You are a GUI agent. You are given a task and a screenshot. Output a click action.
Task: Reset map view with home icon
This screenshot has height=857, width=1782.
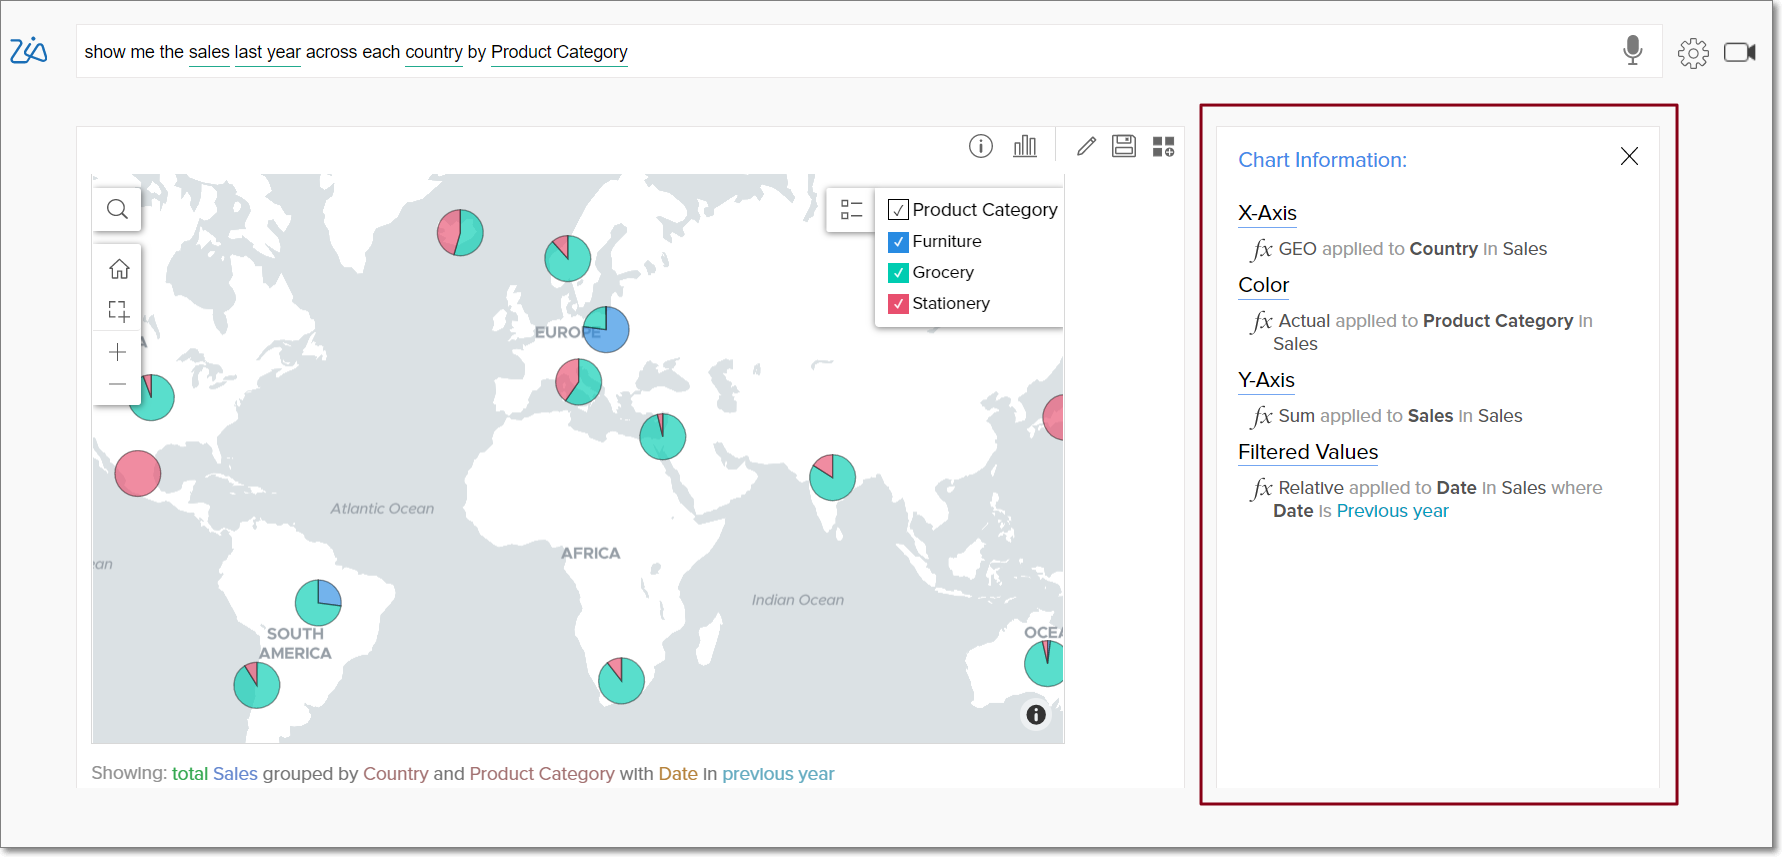pos(119,269)
